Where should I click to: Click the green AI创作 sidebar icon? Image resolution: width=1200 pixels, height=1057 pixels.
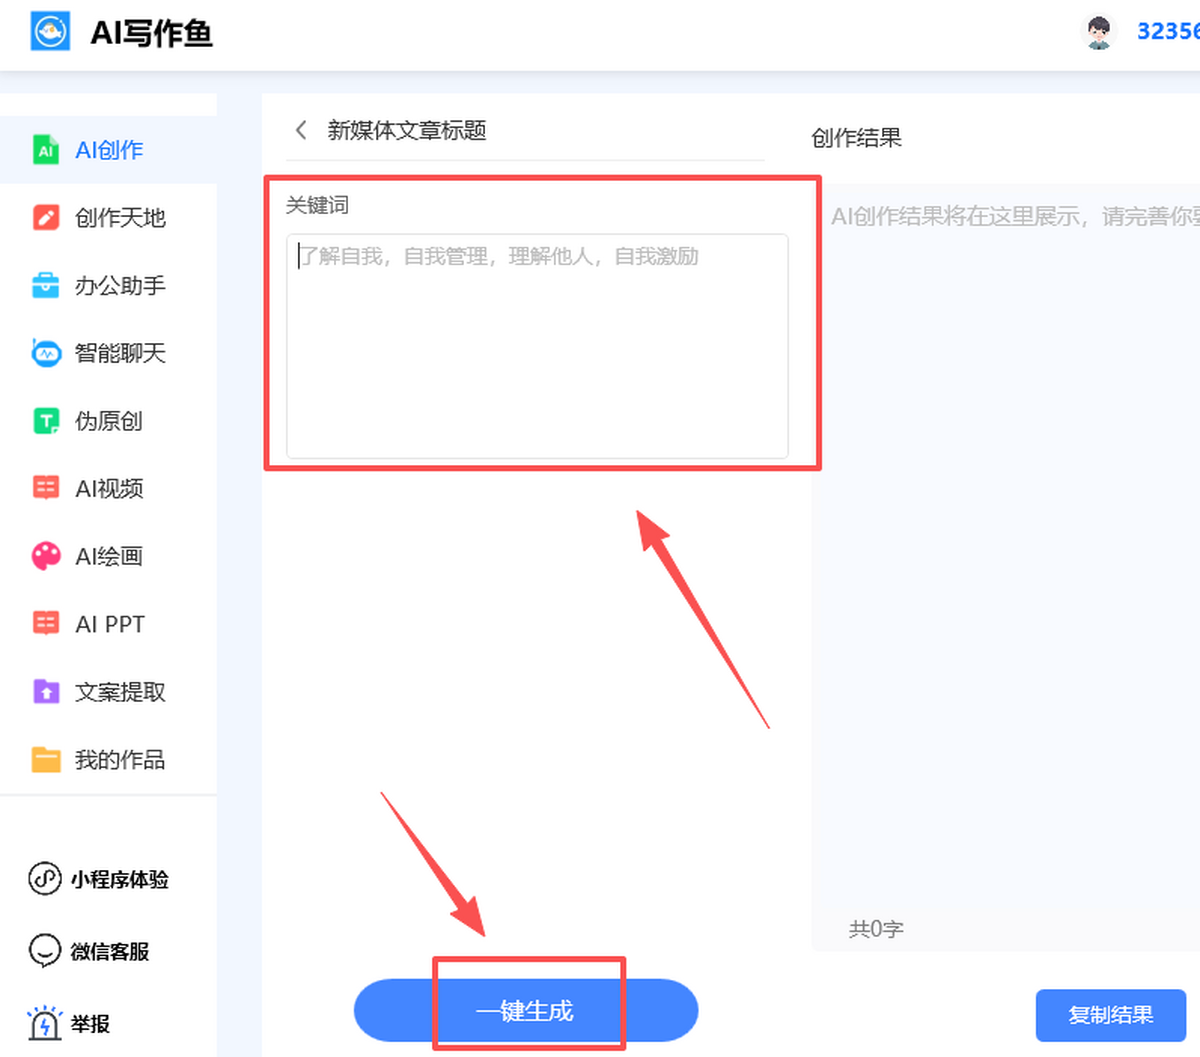[x=46, y=150]
